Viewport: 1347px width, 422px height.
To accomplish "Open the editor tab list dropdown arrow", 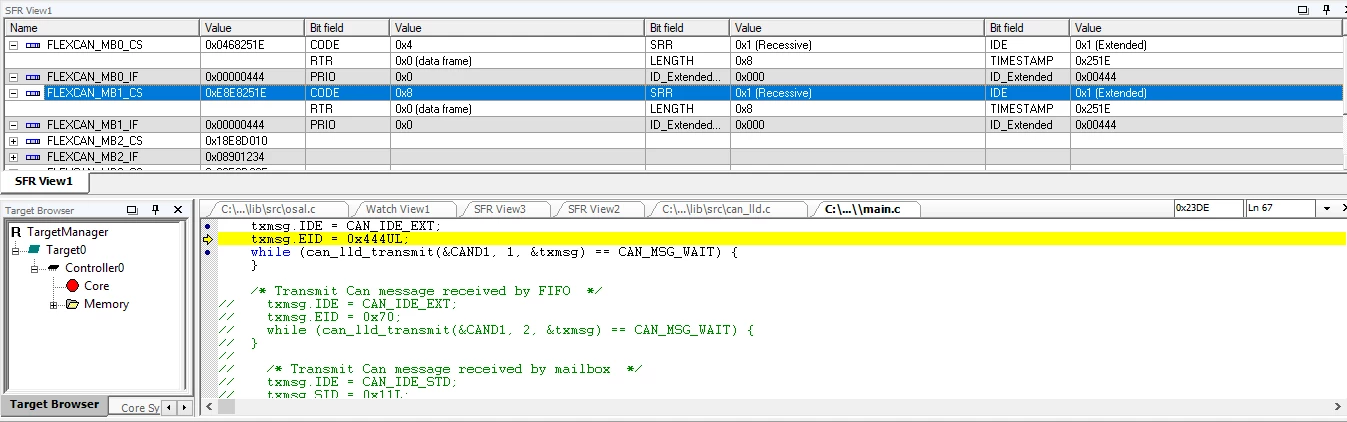I will (1327, 208).
